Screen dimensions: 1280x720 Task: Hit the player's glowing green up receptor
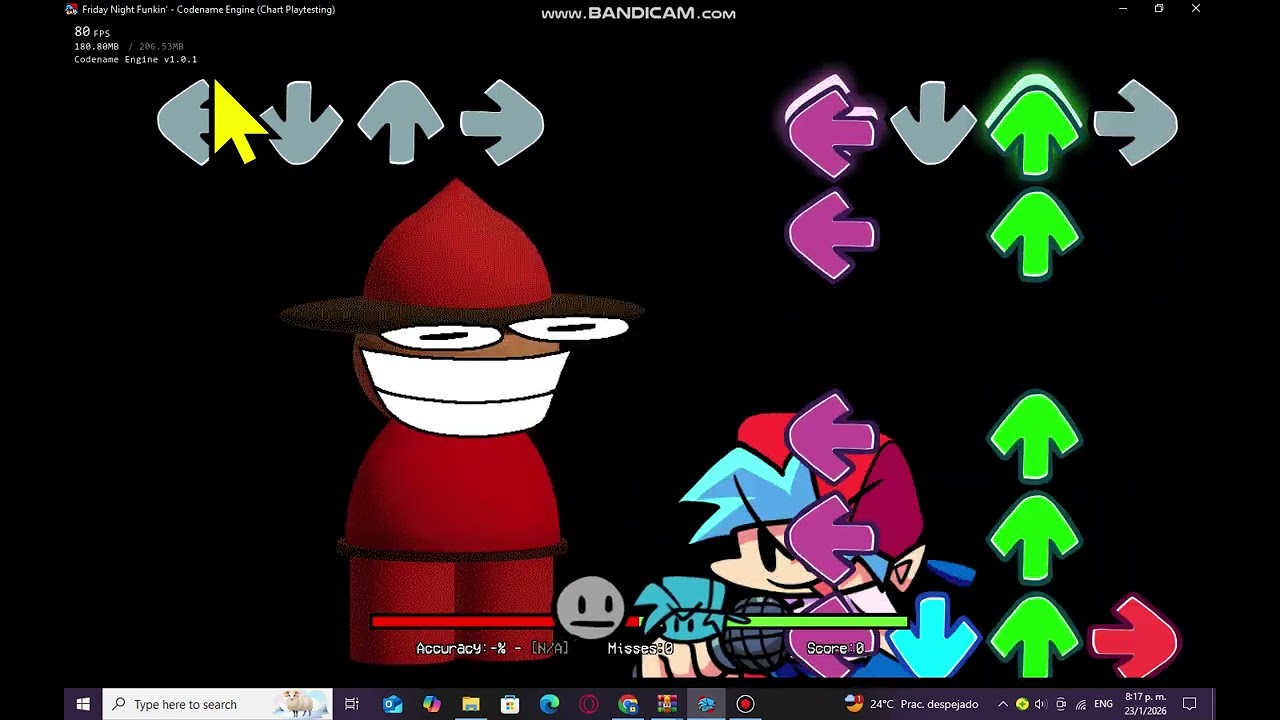click(x=1035, y=125)
